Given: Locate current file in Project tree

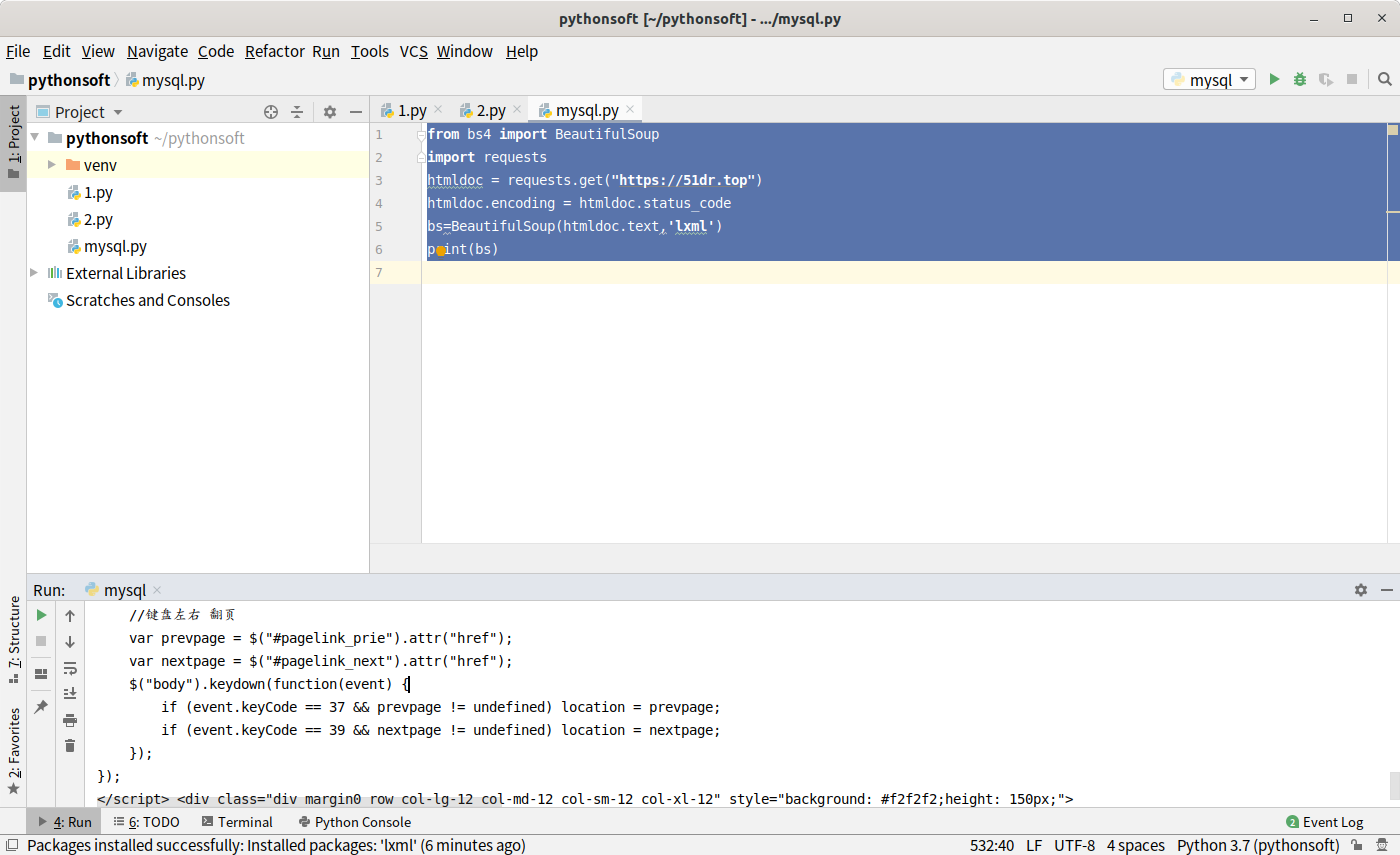Looking at the screenshot, I should click(271, 112).
